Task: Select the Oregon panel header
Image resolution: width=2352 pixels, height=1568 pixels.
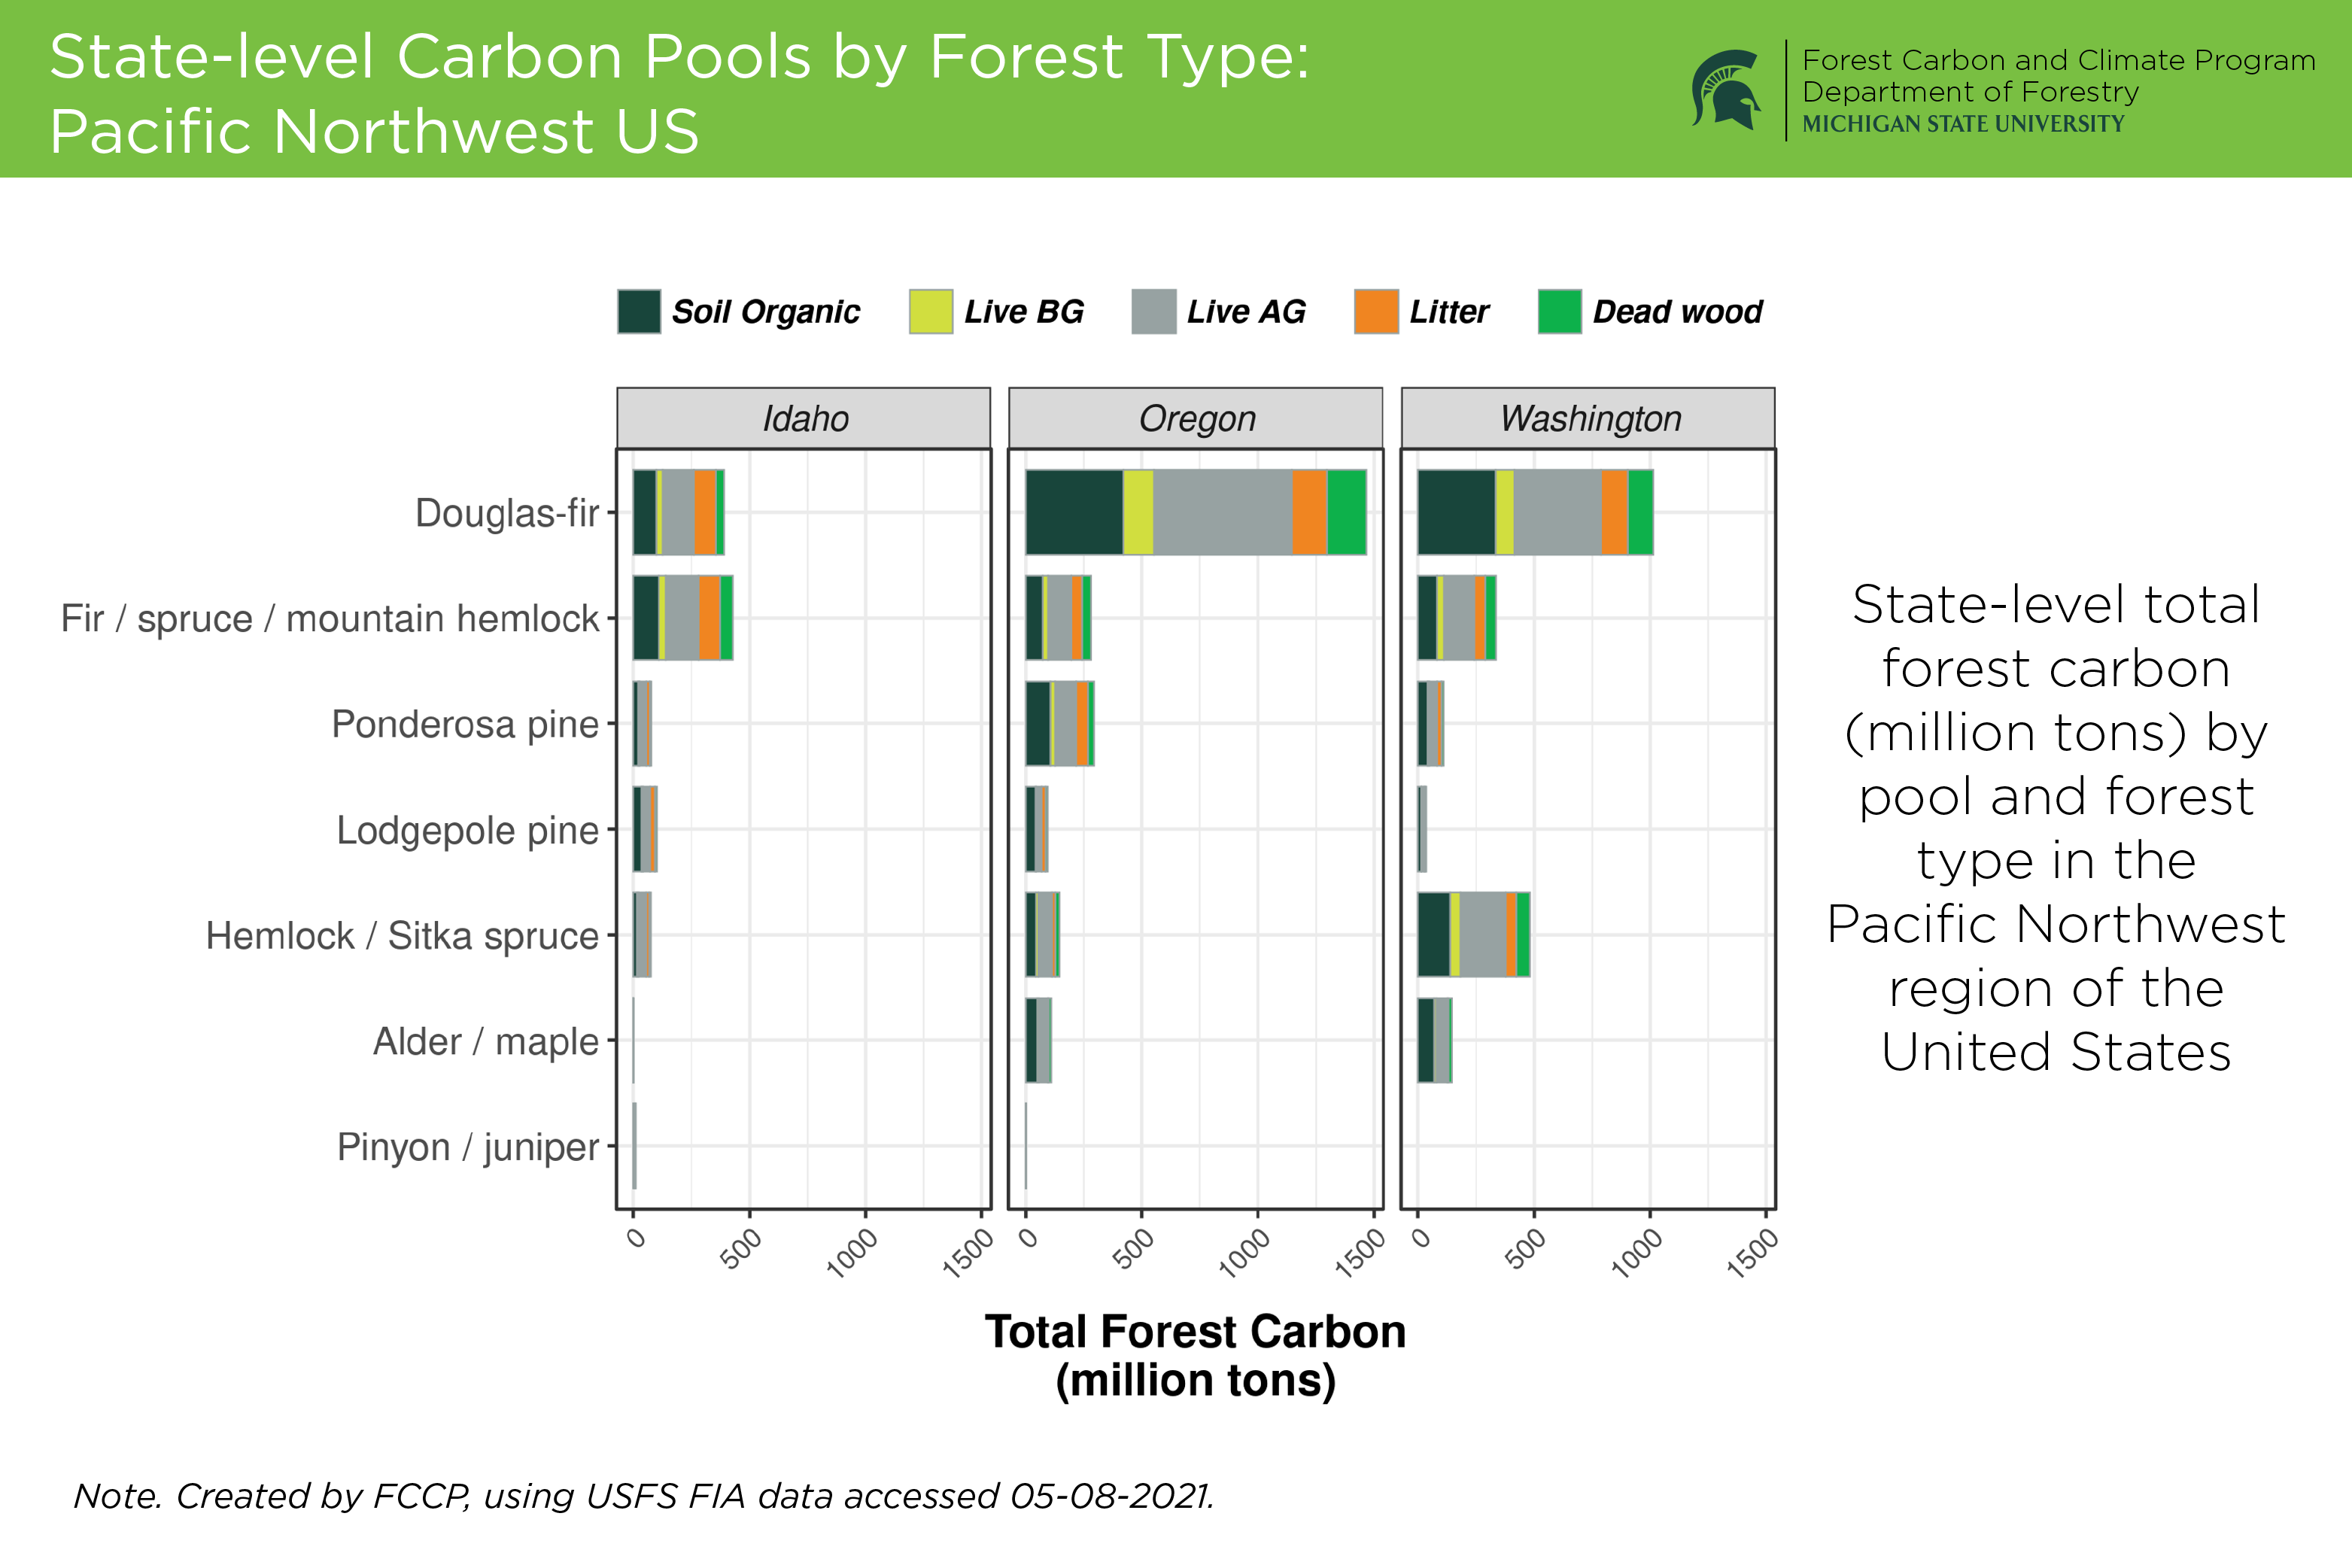Action: click(x=1196, y=418)
